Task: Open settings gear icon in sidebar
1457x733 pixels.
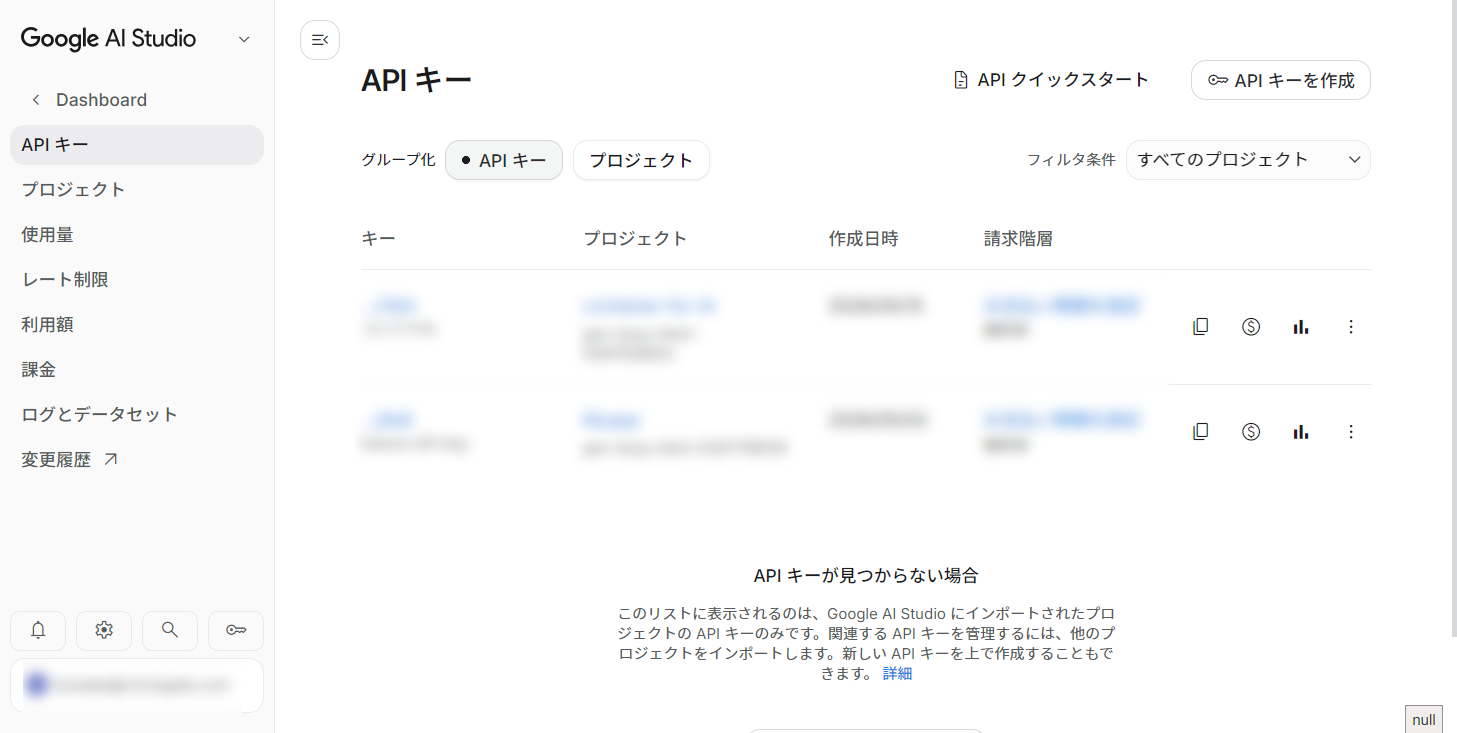Action: click(x=104, y=630)
